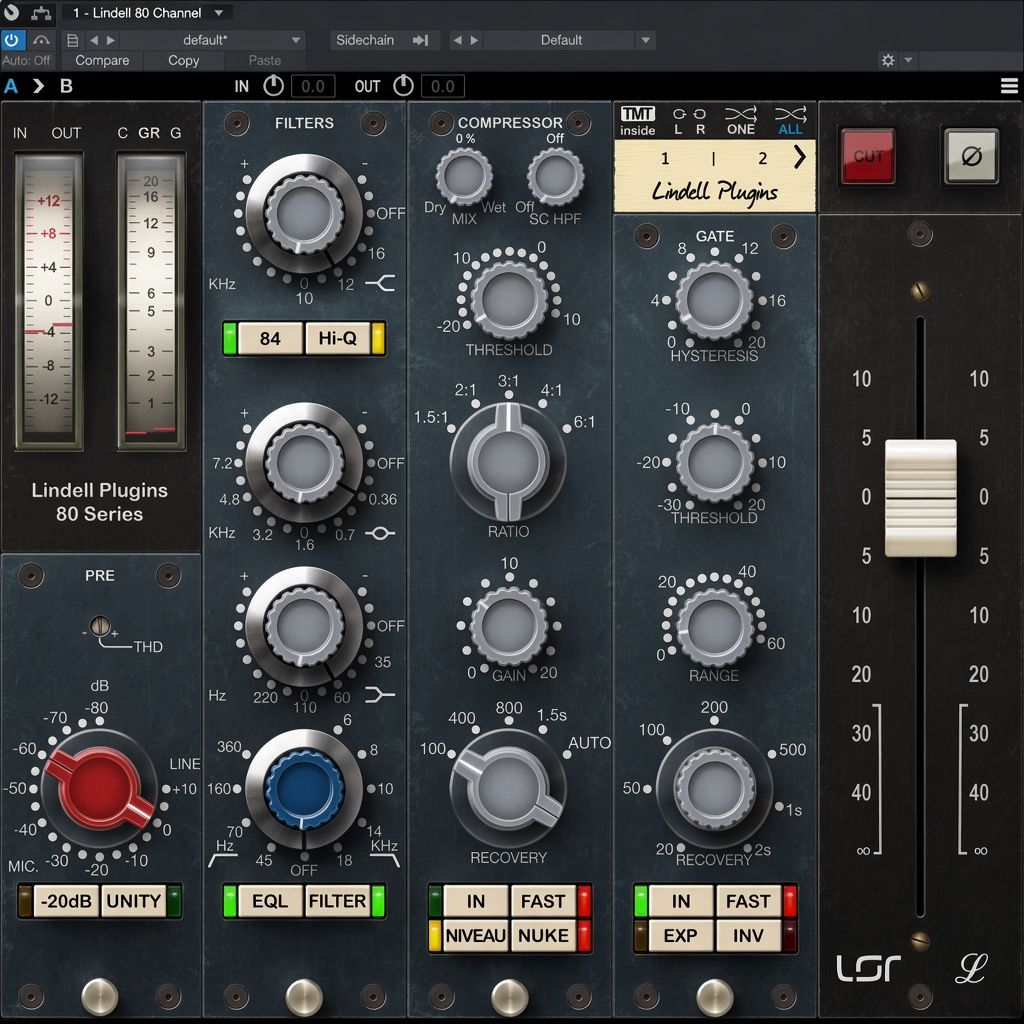Toggle the EQL switch
The height and width of the screenshot is (1024, 1024).
click(270, 901)
